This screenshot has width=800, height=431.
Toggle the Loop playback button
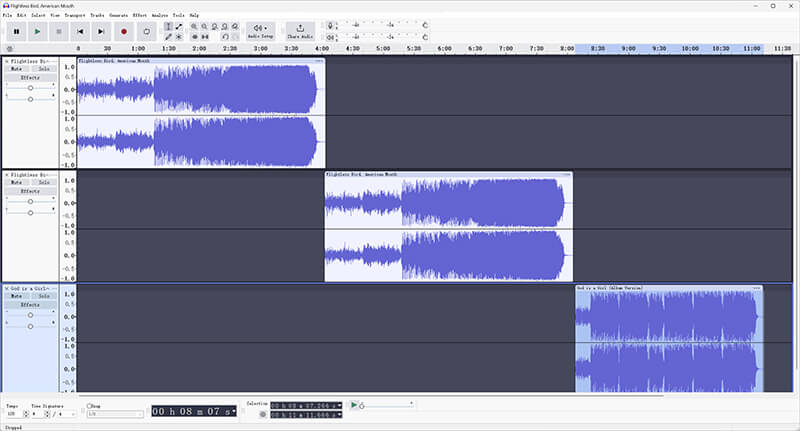(146, 32)
